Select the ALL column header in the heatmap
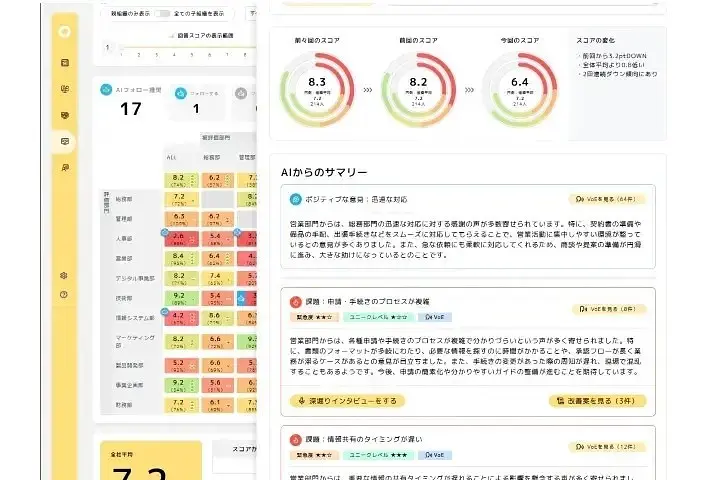The width and height of the screenshot is (720, 480). (171, 158)
